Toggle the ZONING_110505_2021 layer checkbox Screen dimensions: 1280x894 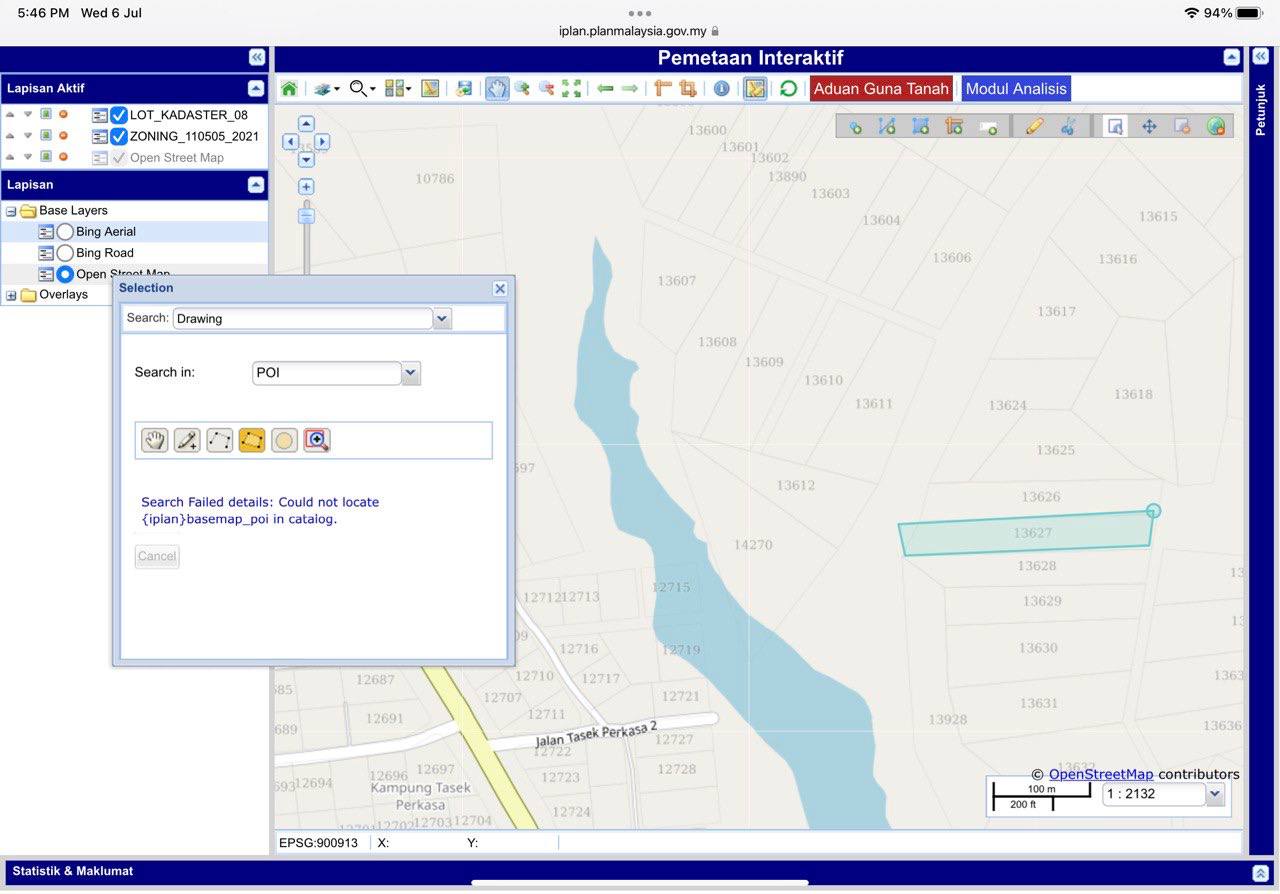119,136
